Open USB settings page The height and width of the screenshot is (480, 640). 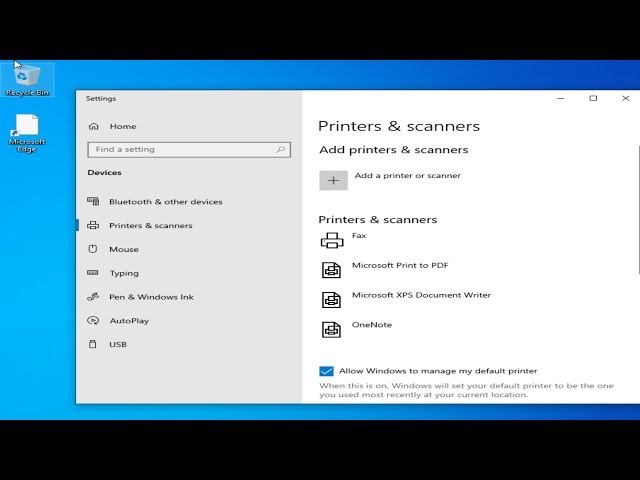coord(118,344)
